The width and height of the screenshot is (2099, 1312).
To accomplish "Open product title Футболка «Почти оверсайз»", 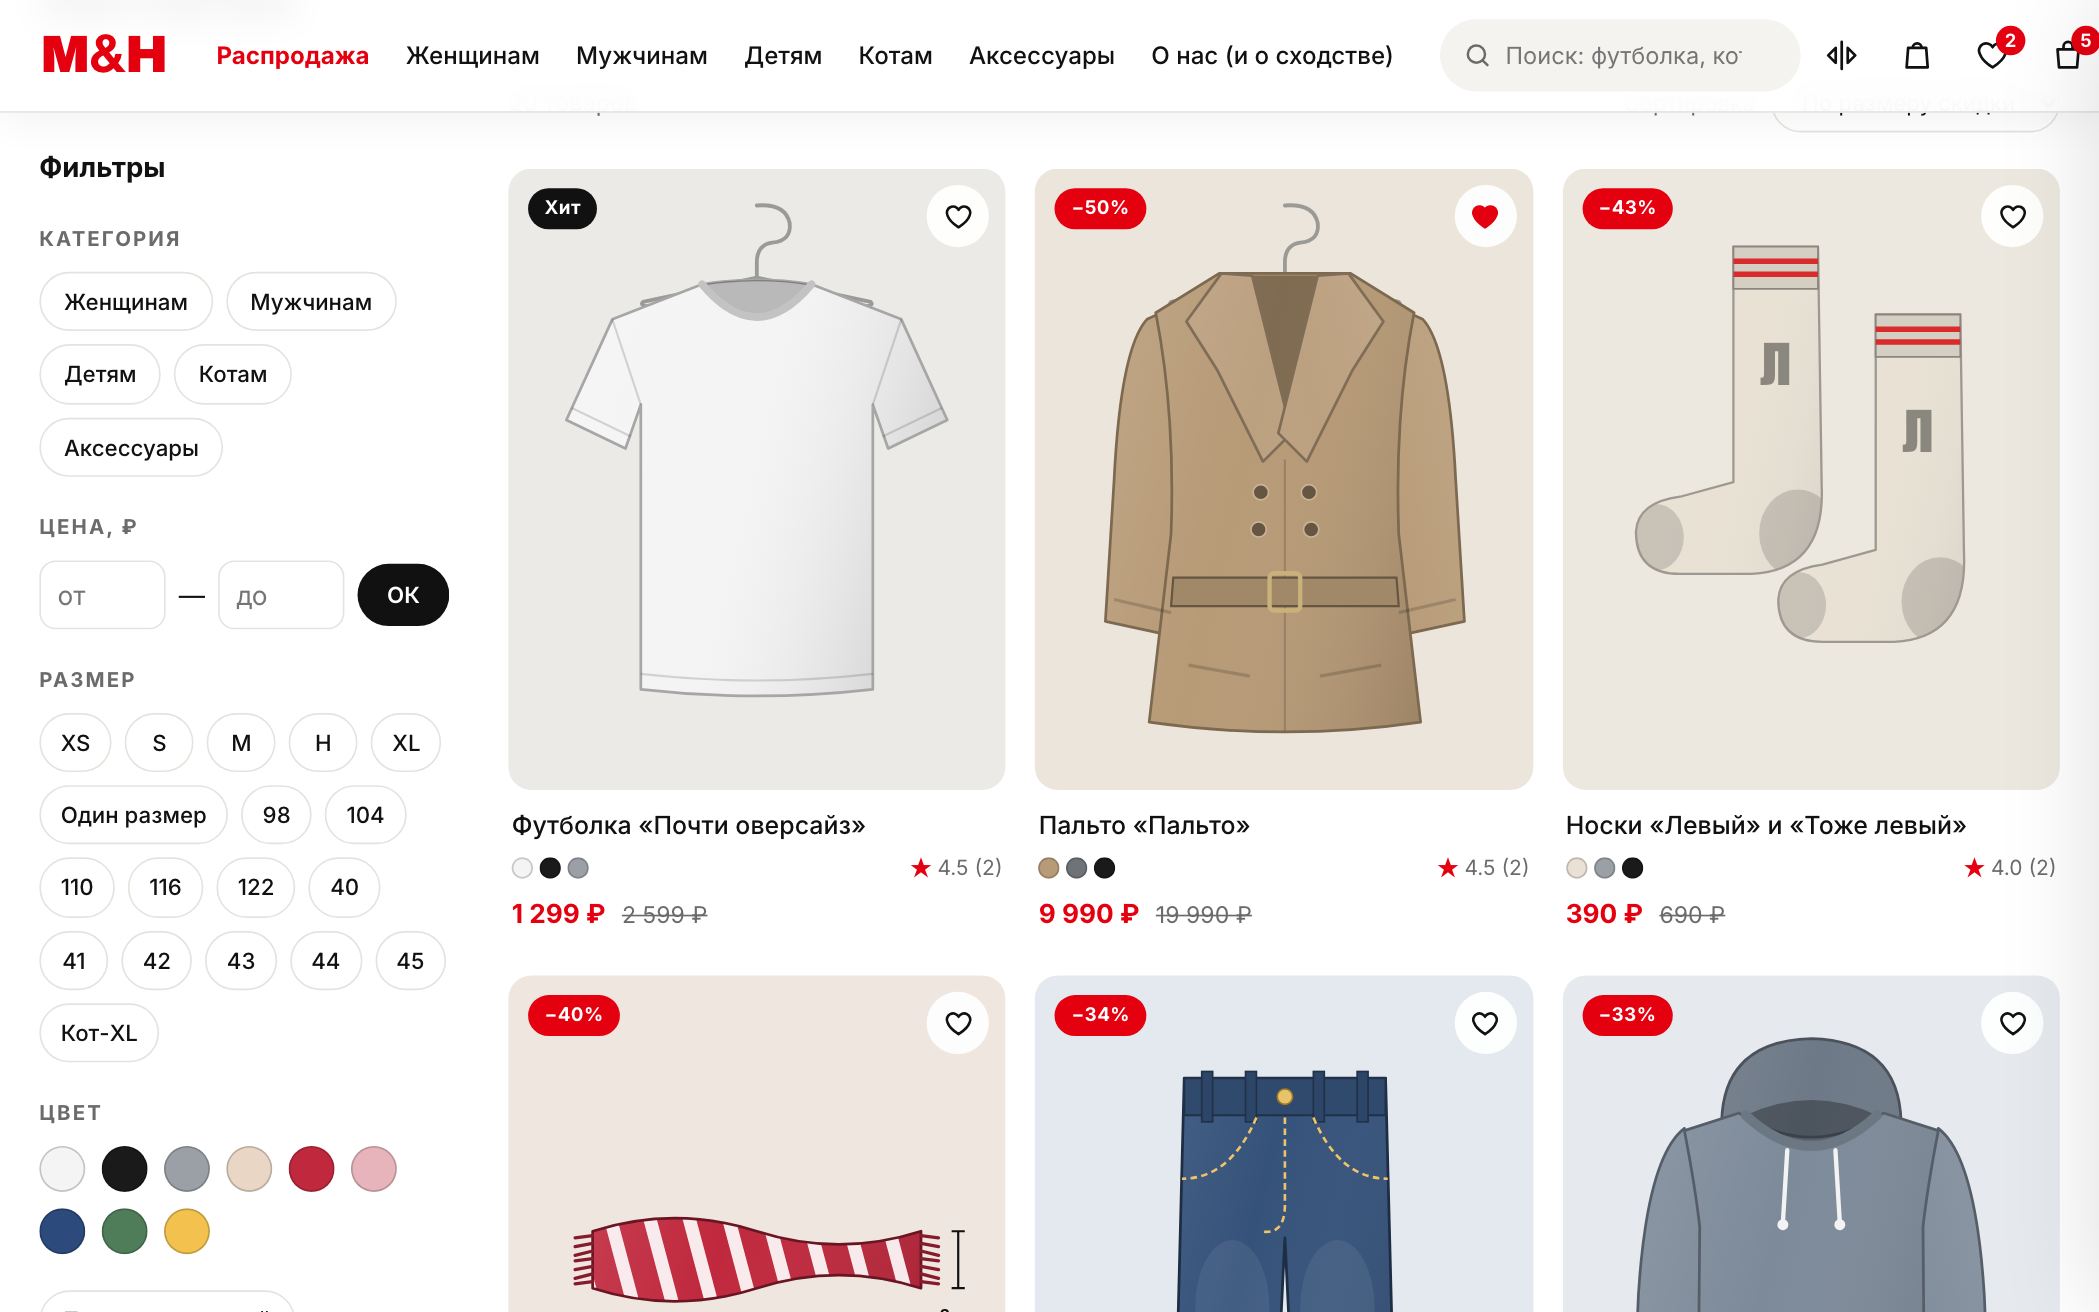I will [688, 825].
